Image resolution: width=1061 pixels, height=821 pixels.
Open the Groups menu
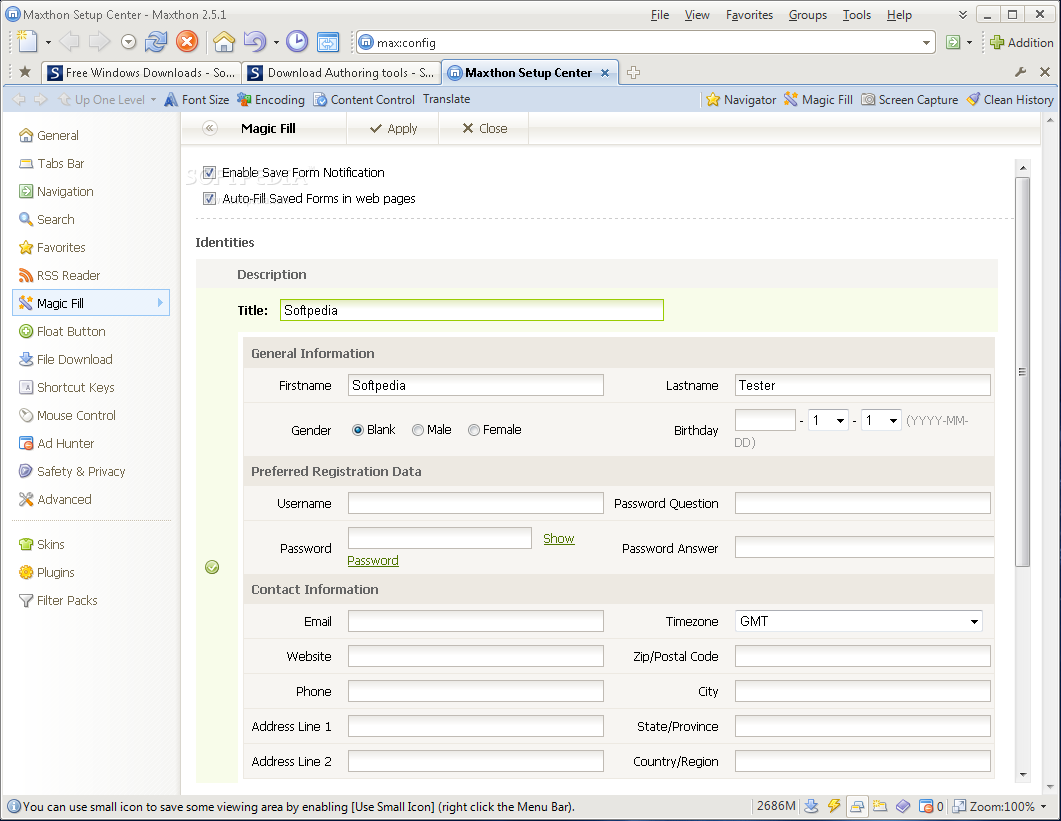point(807,15)
